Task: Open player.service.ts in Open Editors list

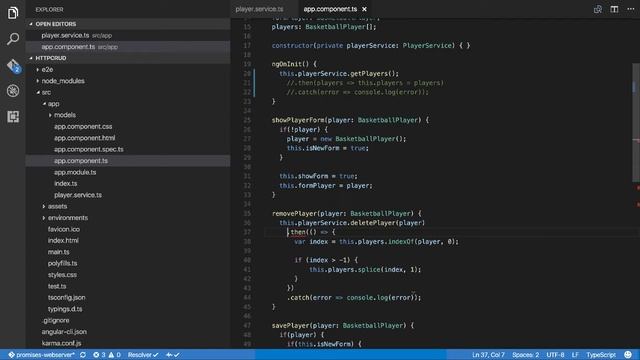Action: 128,36
